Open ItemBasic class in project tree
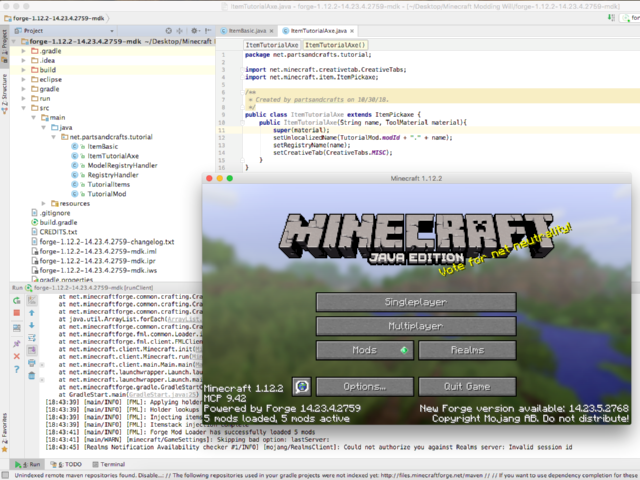The height and width of the screenshot is (480, 640). click(102, 147)
